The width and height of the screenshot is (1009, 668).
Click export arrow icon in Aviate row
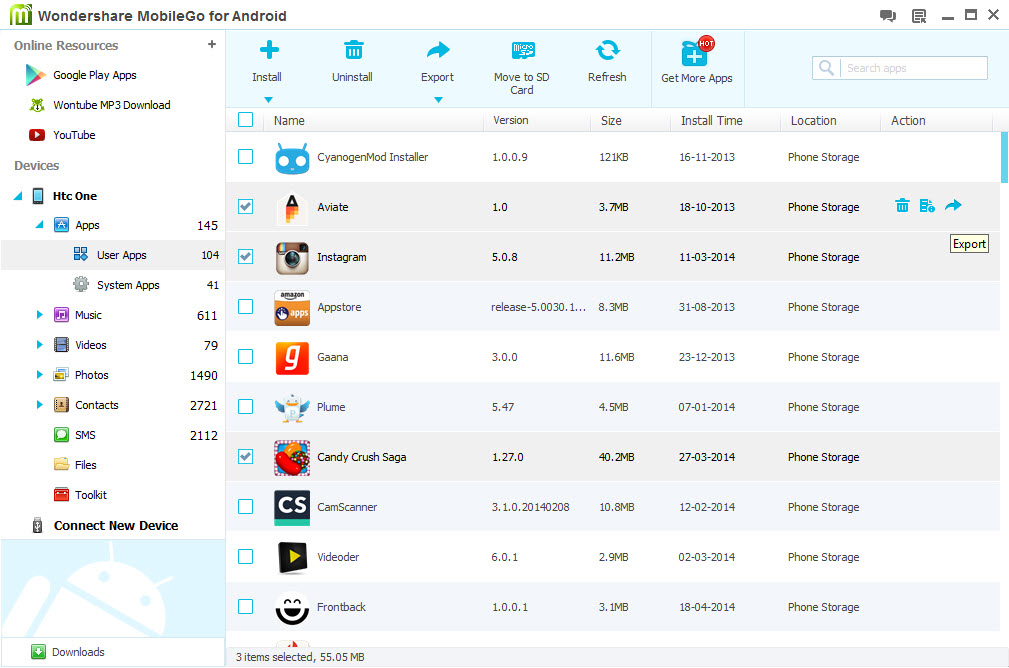tap(953, 205)
